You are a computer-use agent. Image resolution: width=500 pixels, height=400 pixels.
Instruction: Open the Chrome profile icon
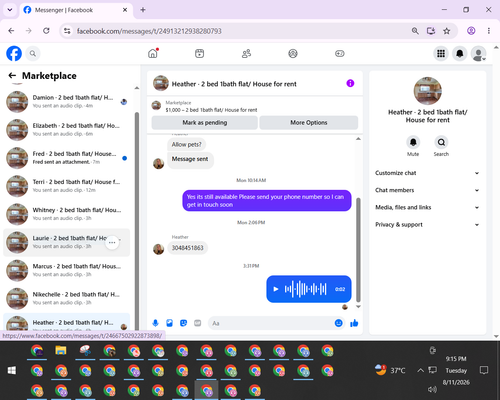(471, 31)
